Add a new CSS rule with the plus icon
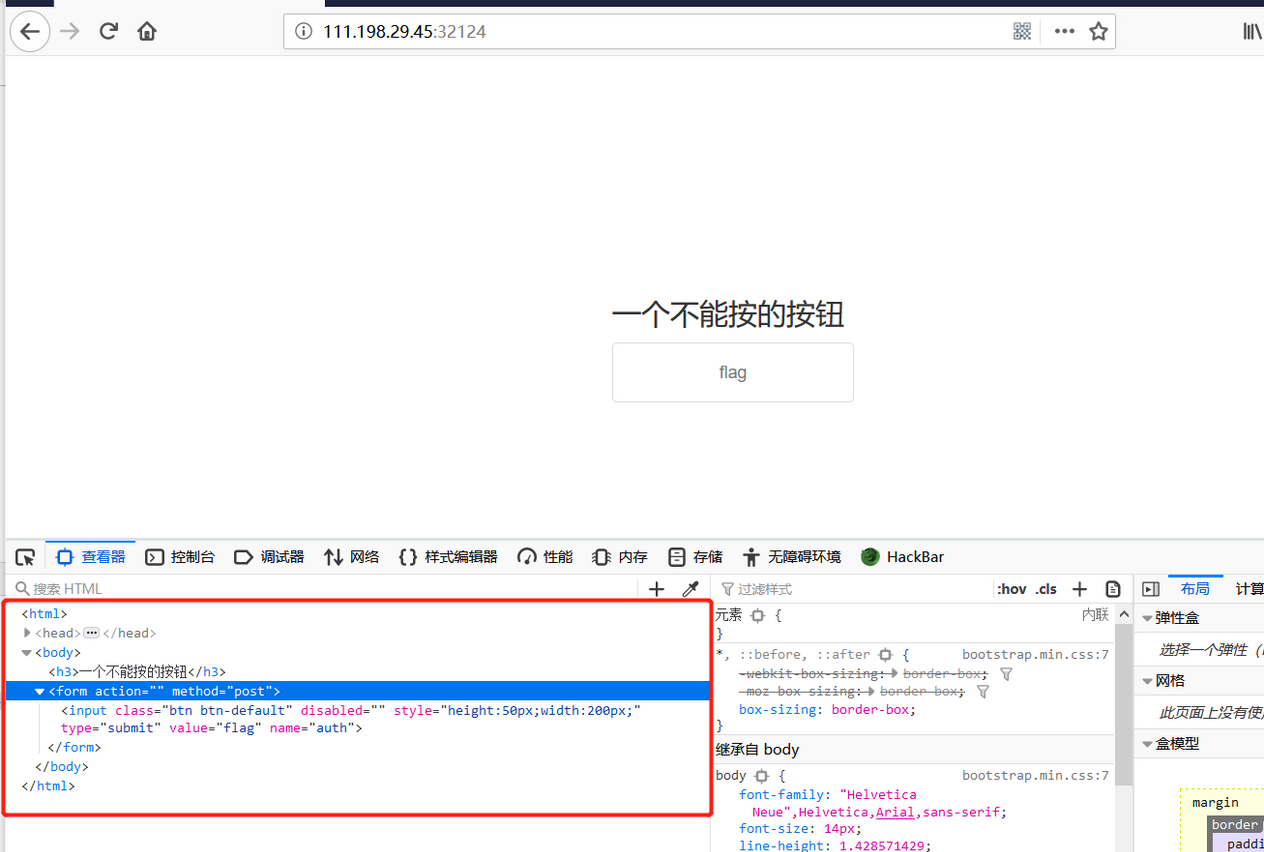This screenshot has height=852, width=1264. tap(1079, 589)
